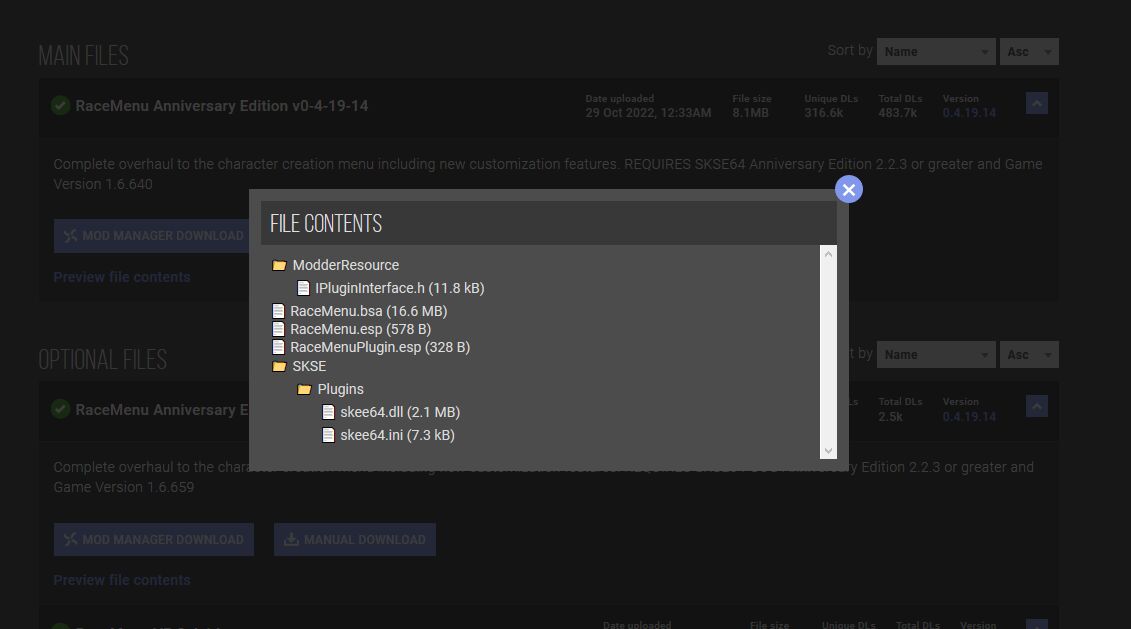Click the skee64.ini file icon
The image size is (1131, 629).
(x=328, y=435)
